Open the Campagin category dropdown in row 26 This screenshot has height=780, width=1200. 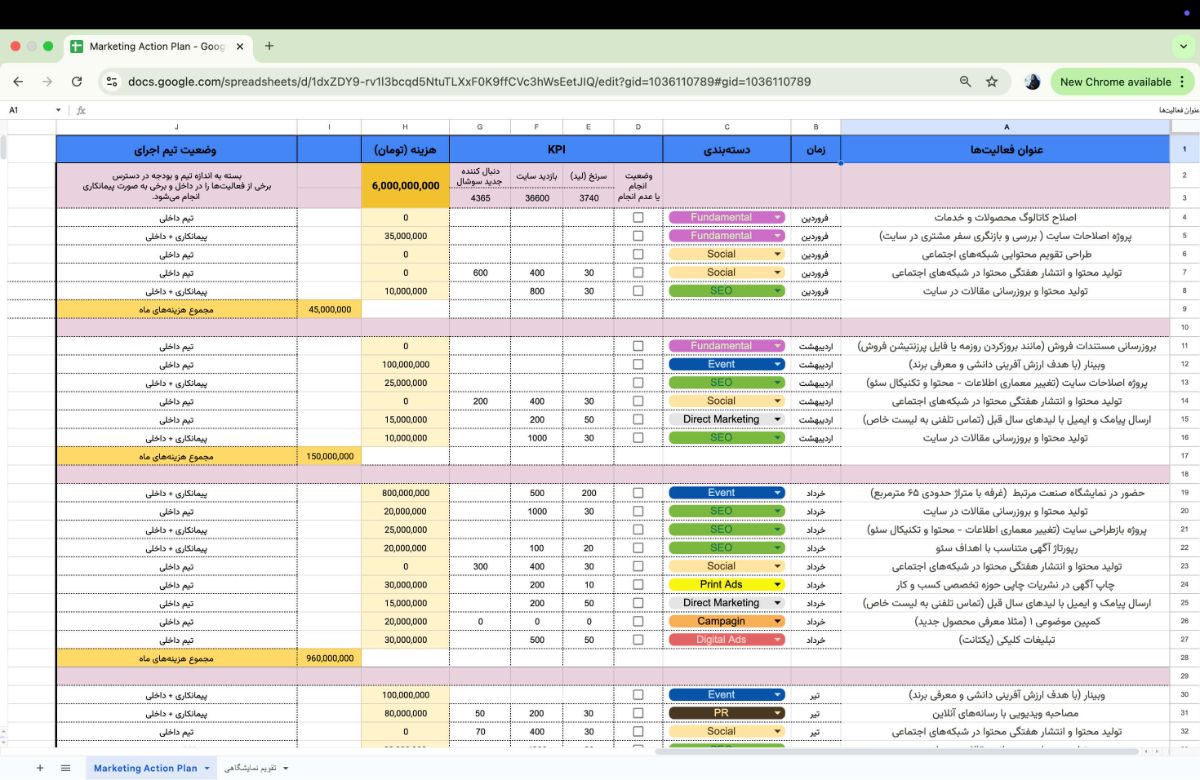[x=777, y=621]
